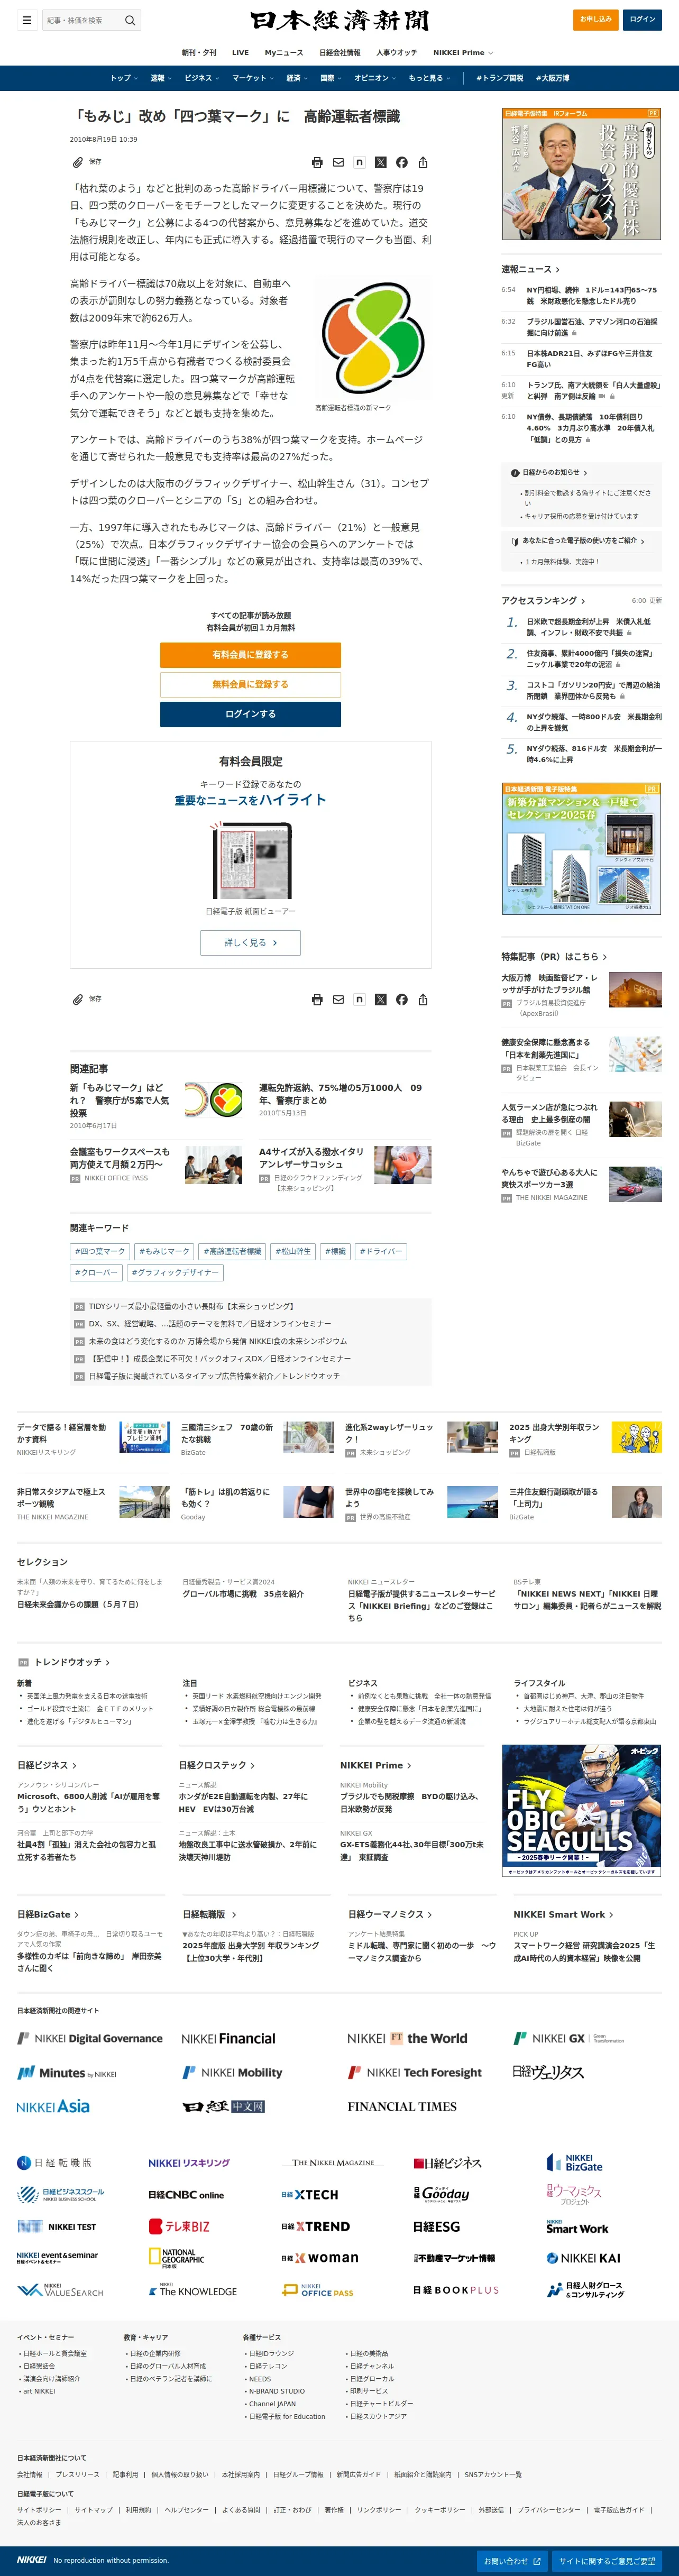
Task: Click the email icon below the article
Action: click(x=338, y=999)
